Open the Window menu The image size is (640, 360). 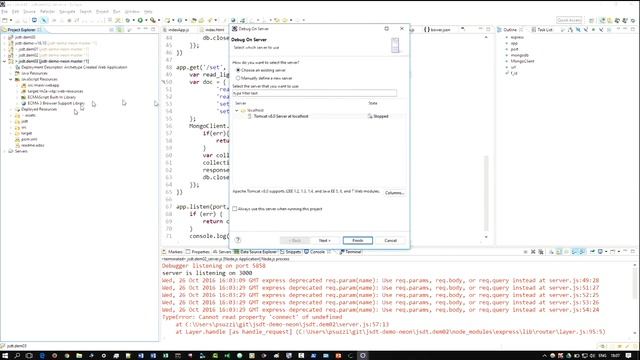click(x=132, y=12)
